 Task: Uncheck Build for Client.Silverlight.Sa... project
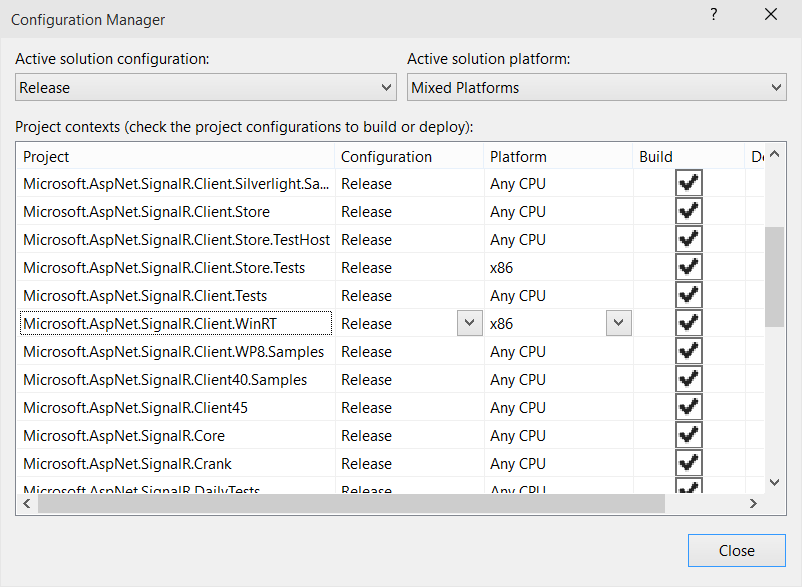688,183
